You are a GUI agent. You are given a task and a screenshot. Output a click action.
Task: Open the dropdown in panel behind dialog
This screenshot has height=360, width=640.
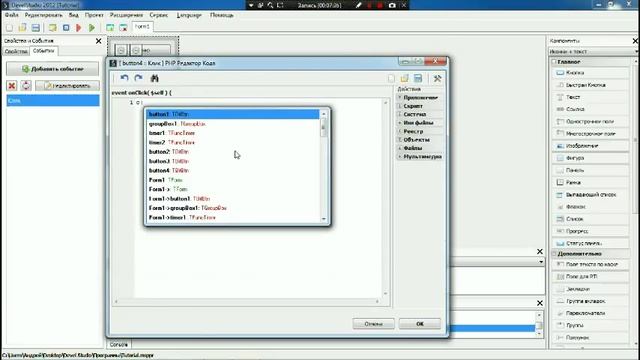(x=541, y=262)
